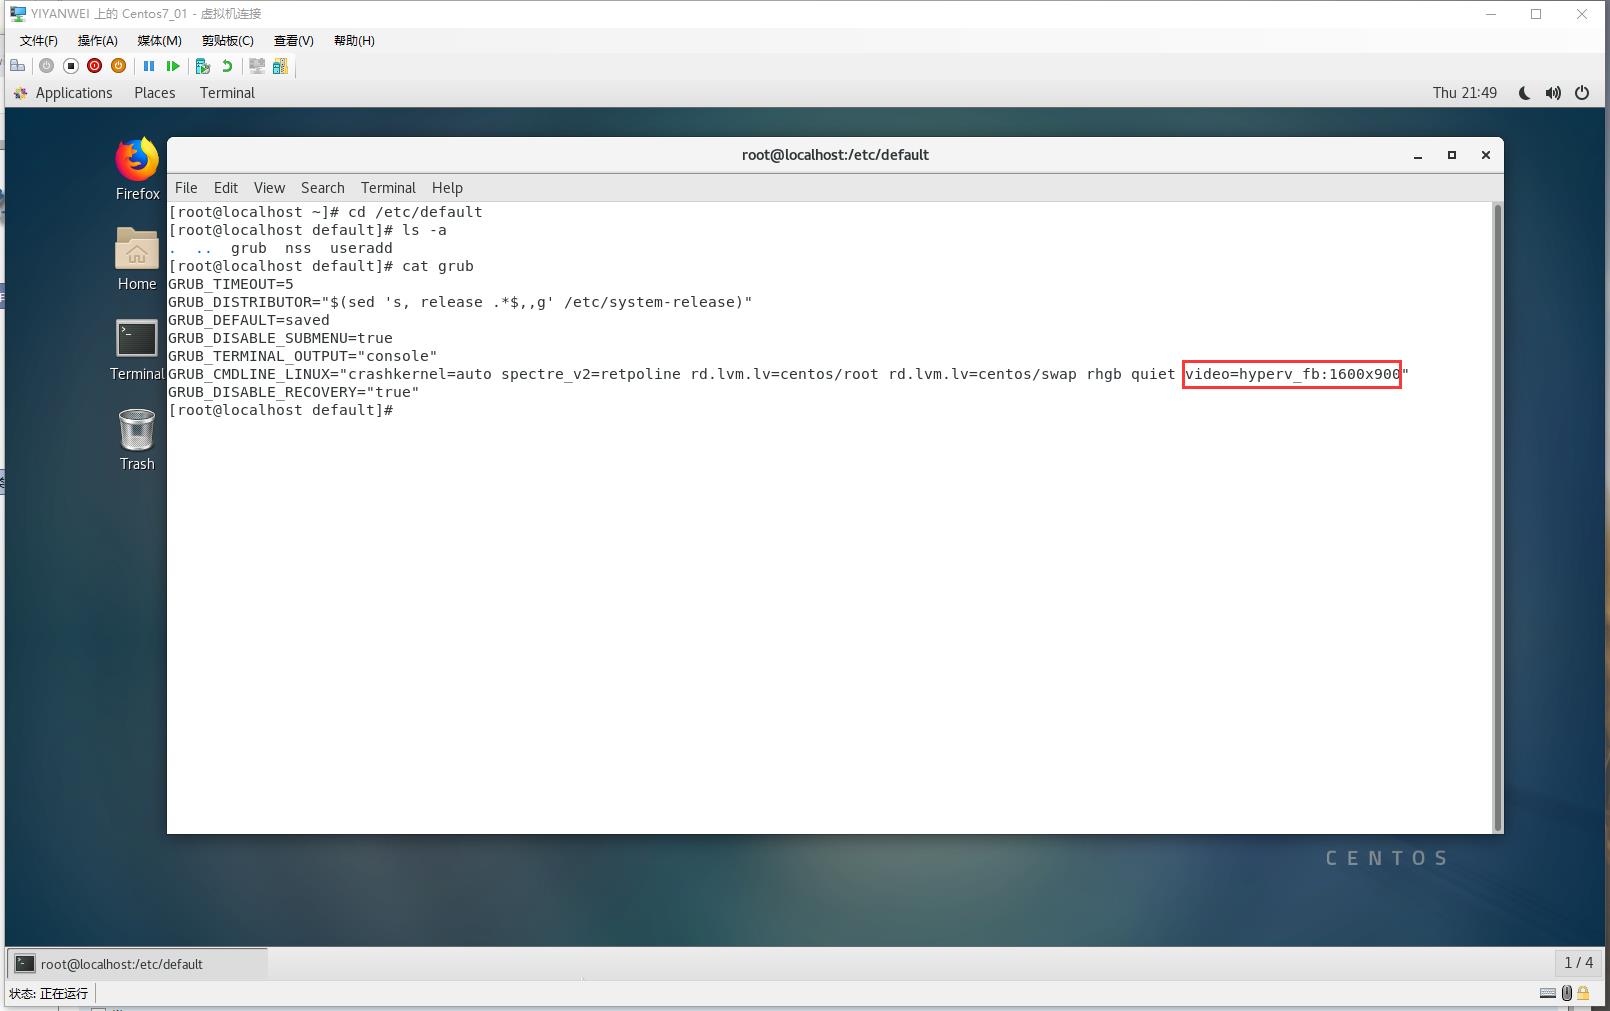Open the 帮助(H) menu
This screenshot has width=1610, height=1011.
[x=354, y=41]
